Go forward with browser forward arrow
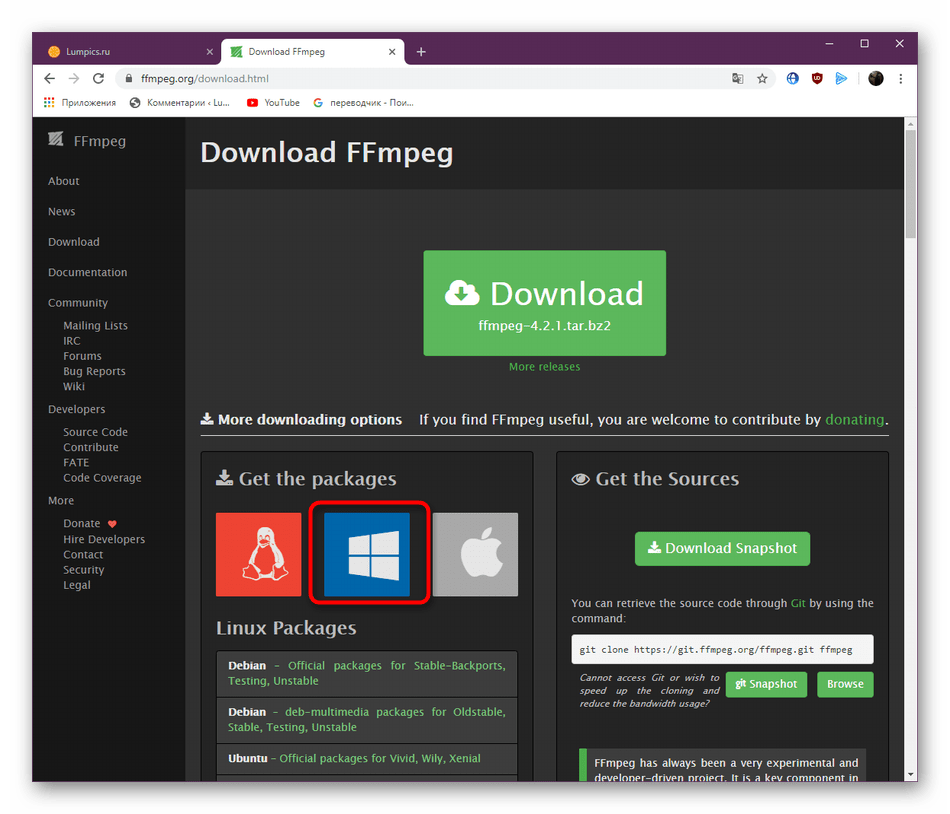The height and width of the screenshot is (814, 950). (x=74, y=78)
